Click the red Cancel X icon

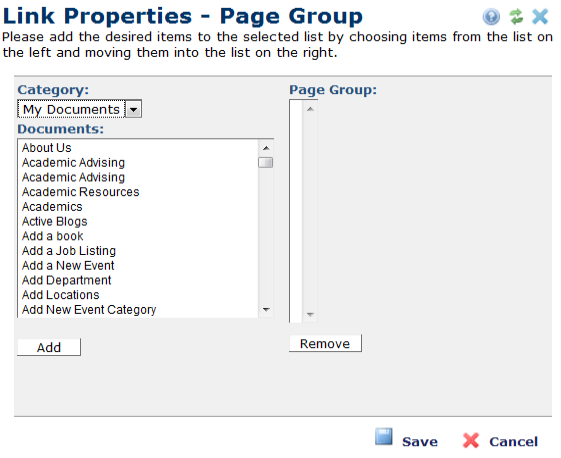click(x=470, y=440)
